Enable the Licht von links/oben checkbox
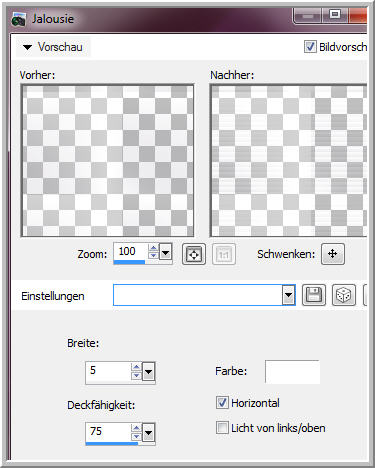This screenshot has width=375, height=468. coord(222,428)
